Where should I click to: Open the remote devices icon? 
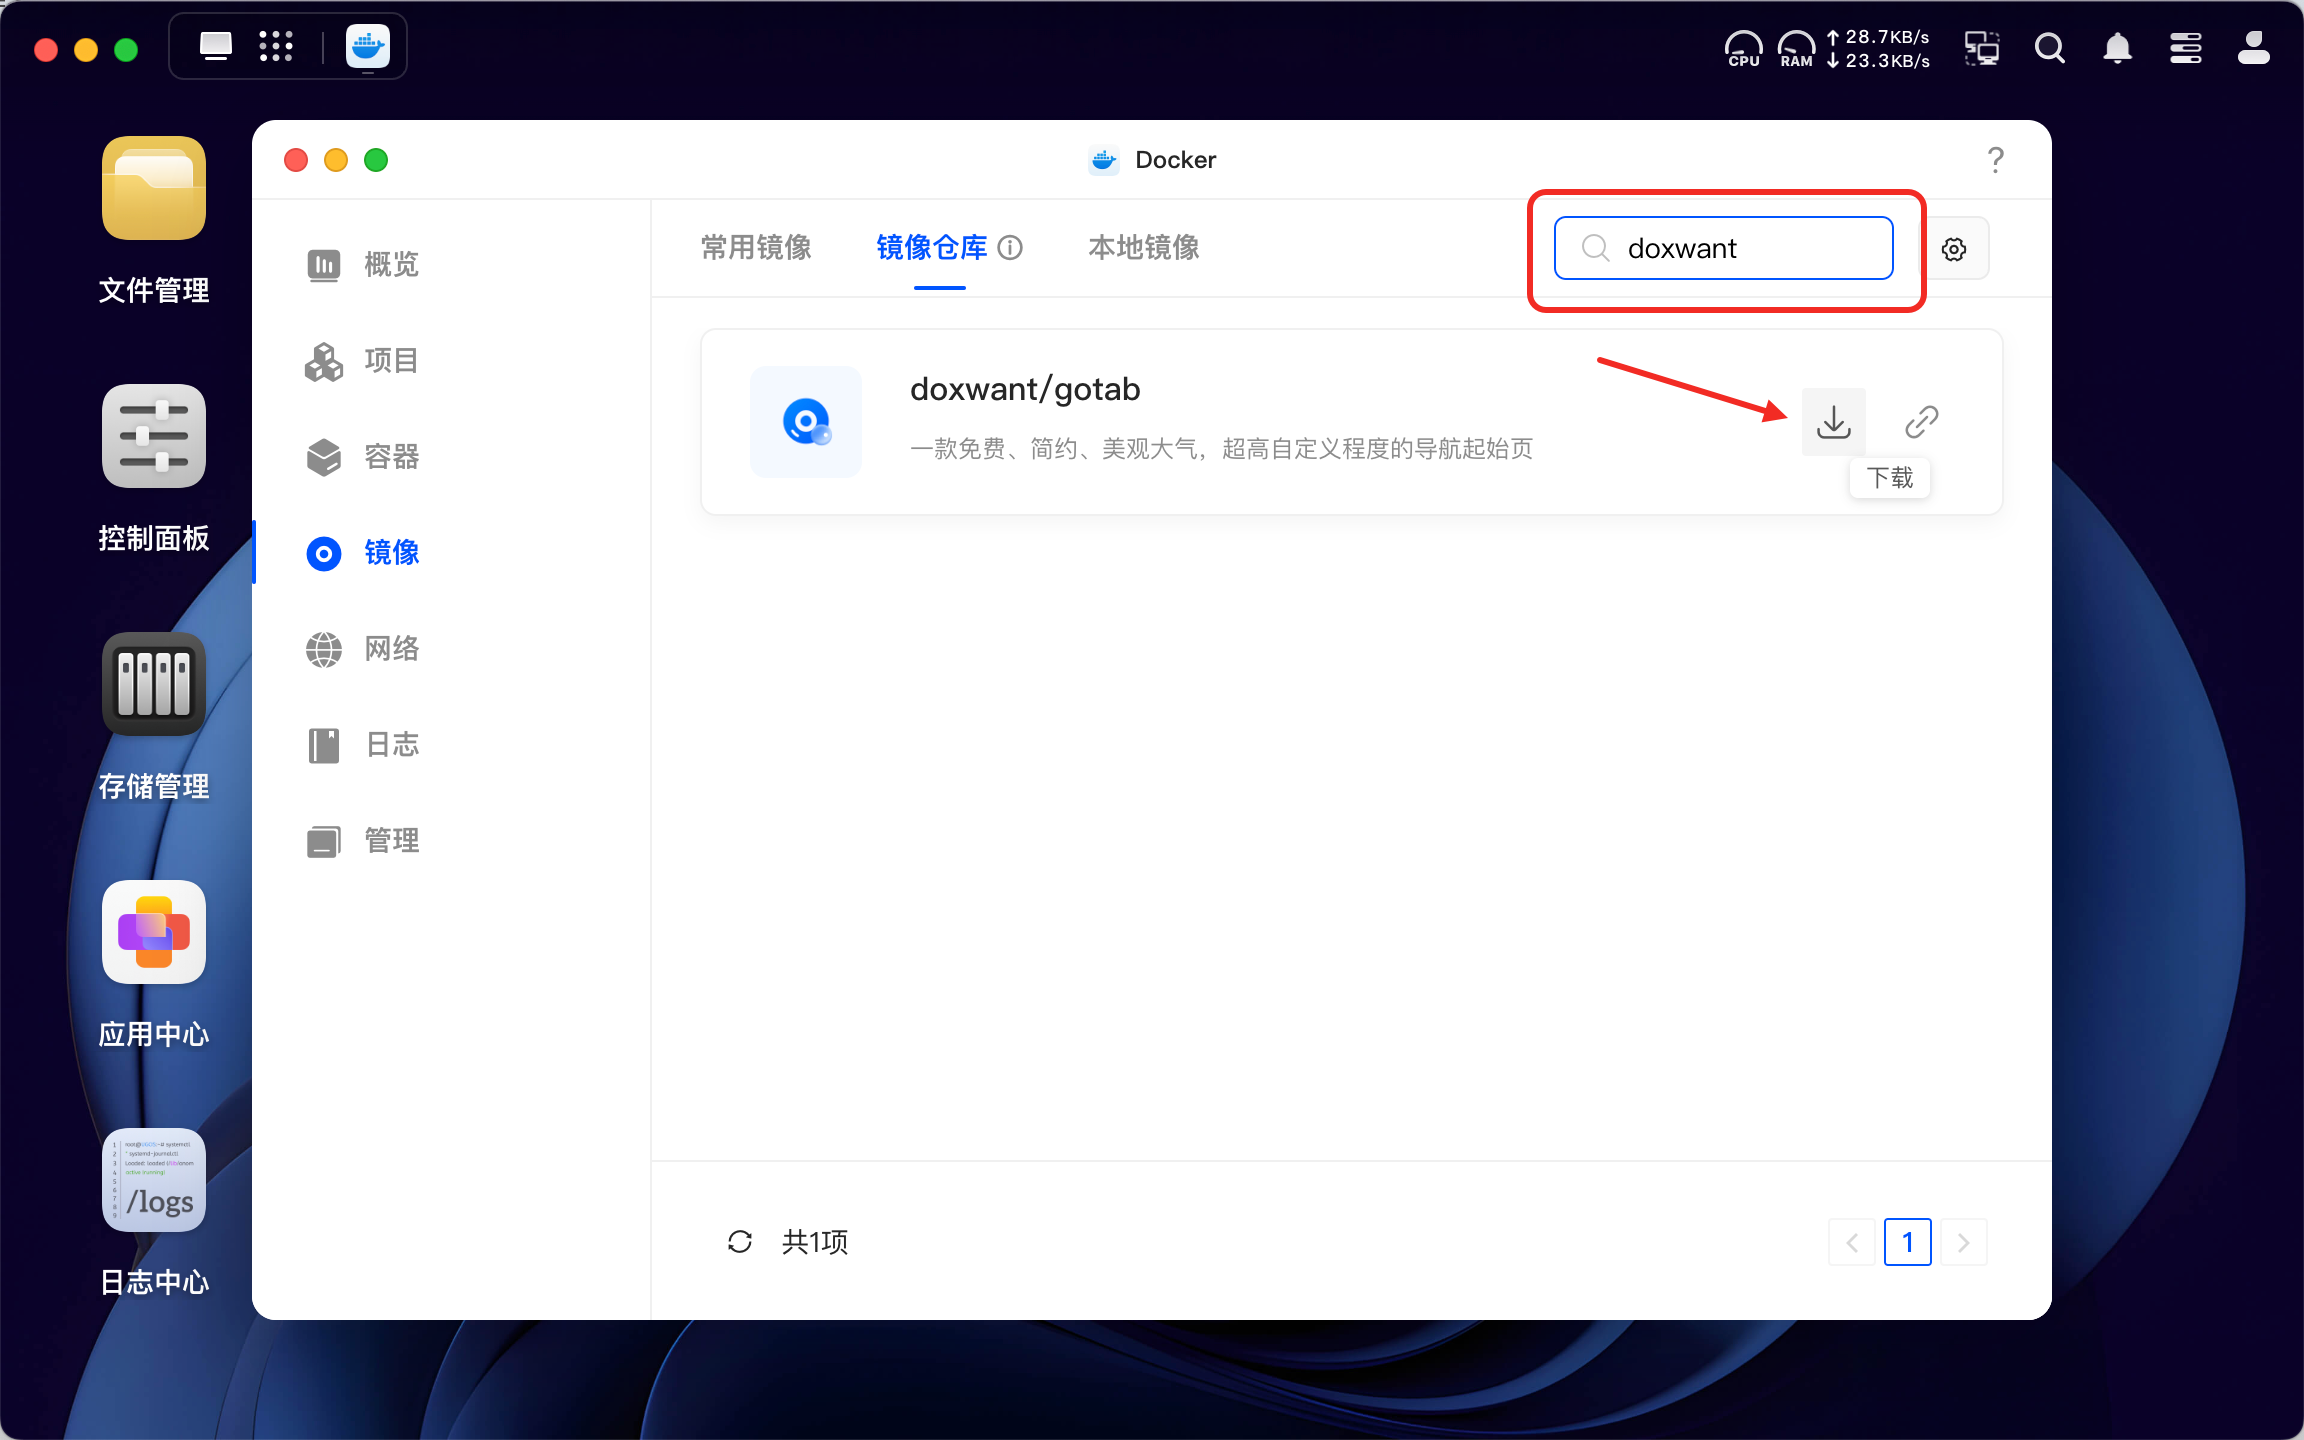1981,48
